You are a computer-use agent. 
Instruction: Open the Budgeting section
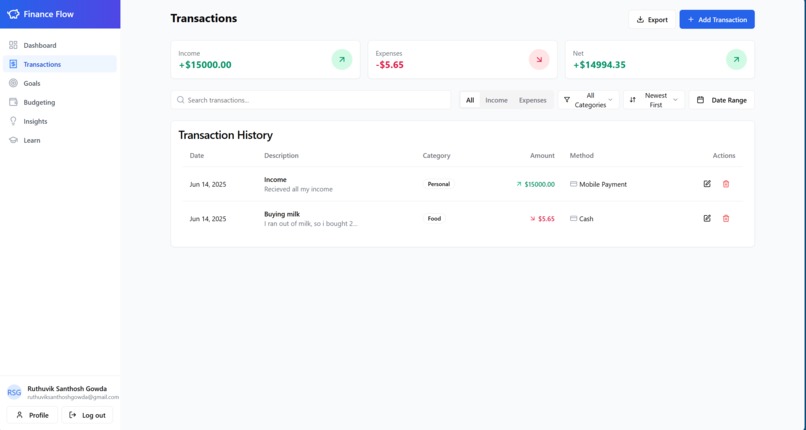click(60, 102)
